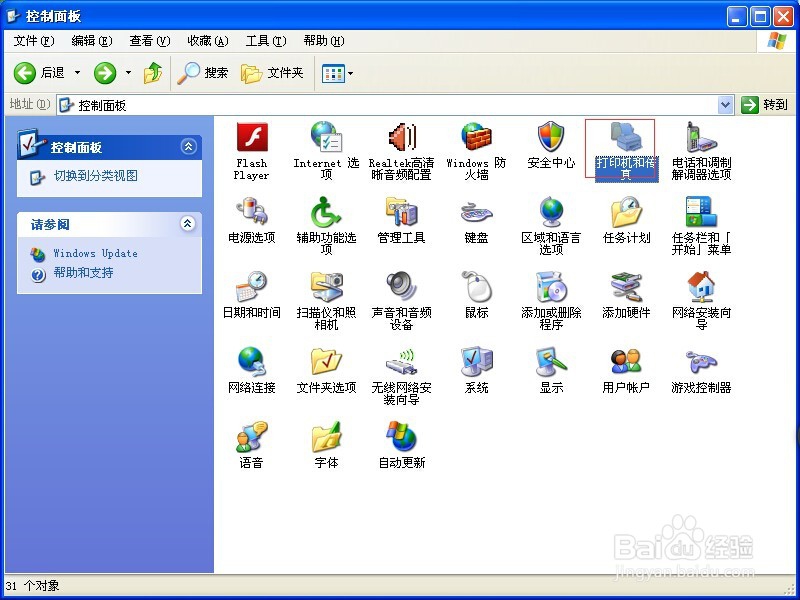Open 添加硬件 icon

[626, 287]
